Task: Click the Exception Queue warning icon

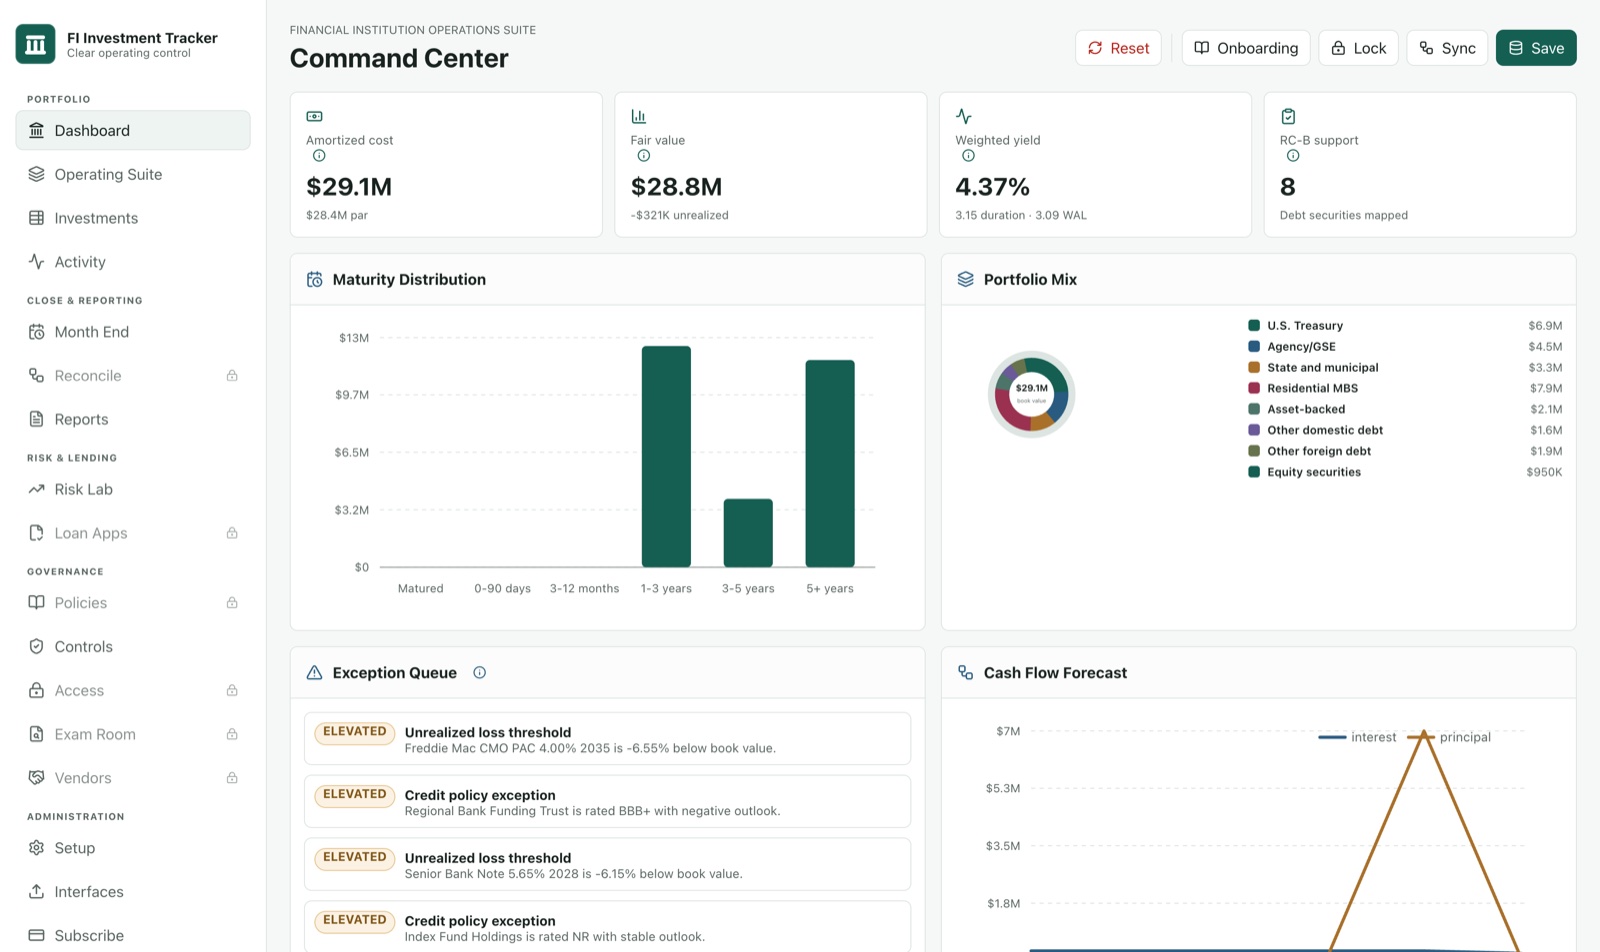Action: pos(314,673)
